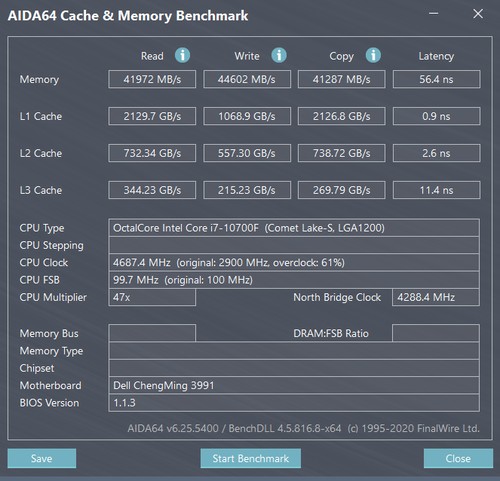
Task: Start the cache and memory benchmark
Action: (x=251, y=458)
